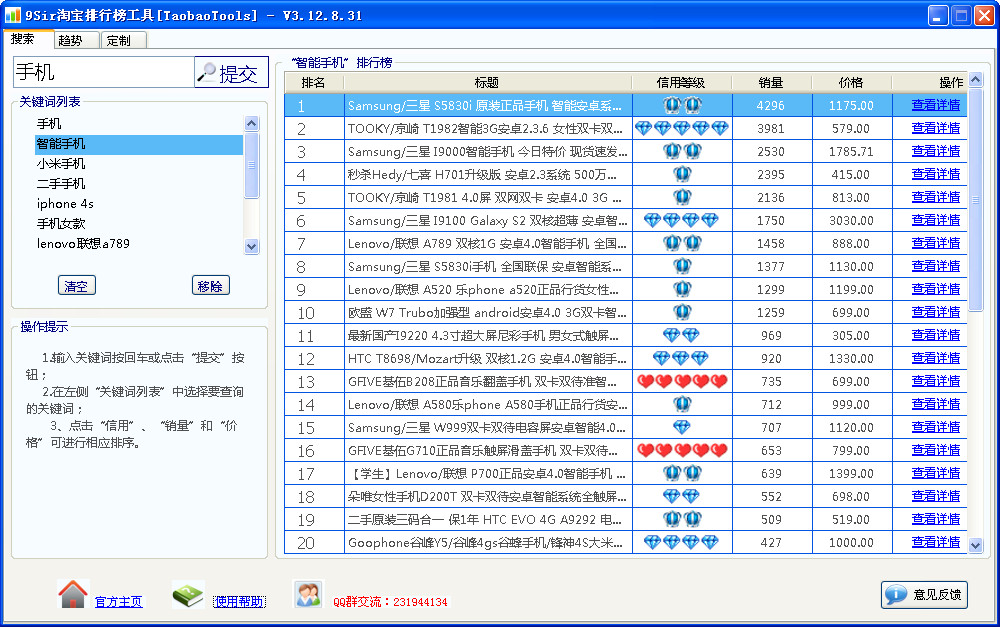Click the magnifier icon on 提交 button
Viewport: 1000px width, 627px height.
[207, 73]
